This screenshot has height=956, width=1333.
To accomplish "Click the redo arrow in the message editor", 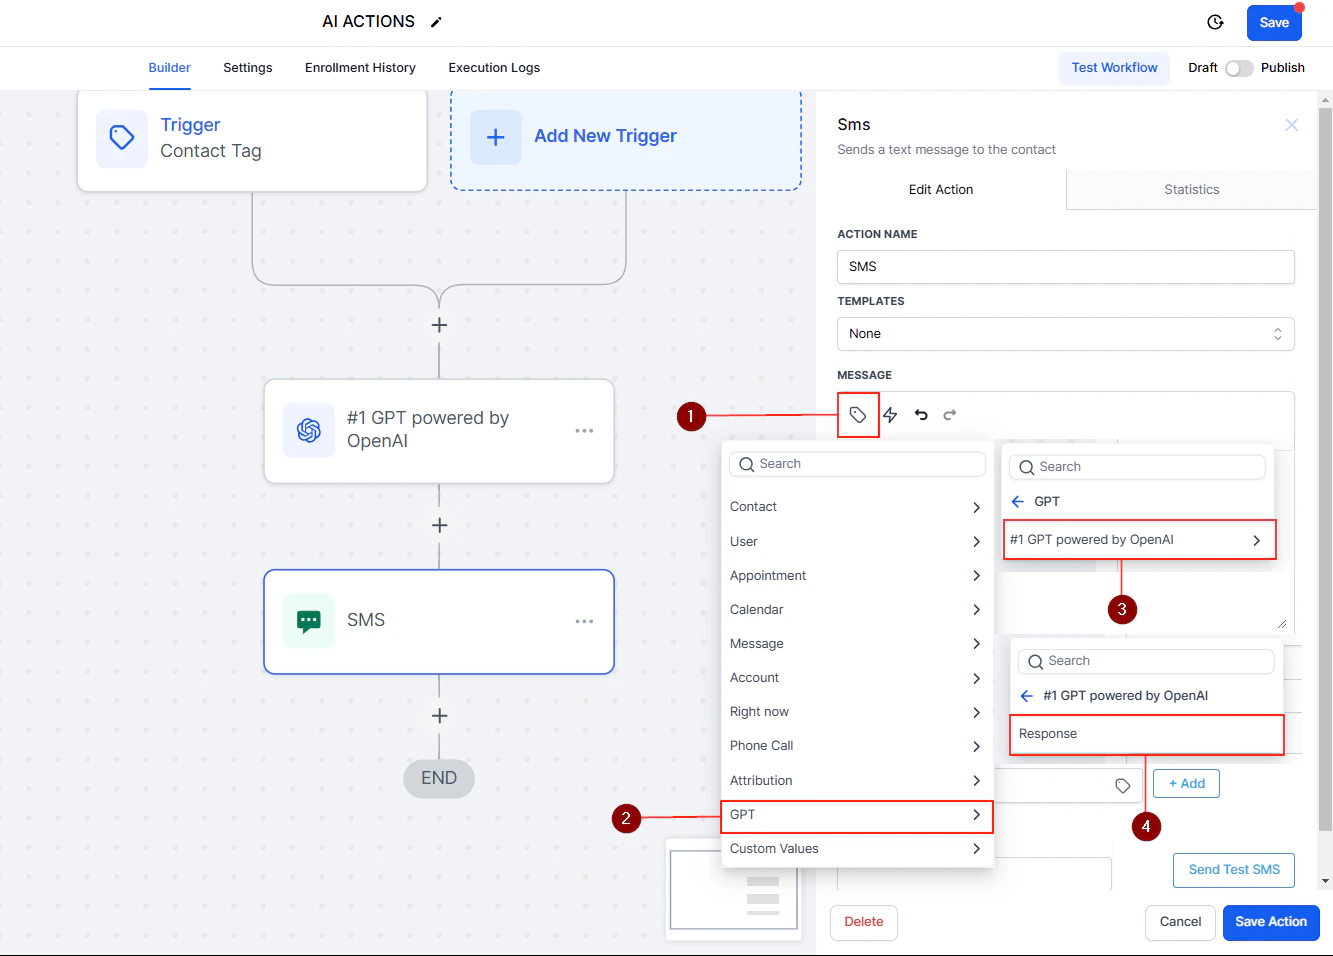I will pyautogui.click(x=948, y=414).
